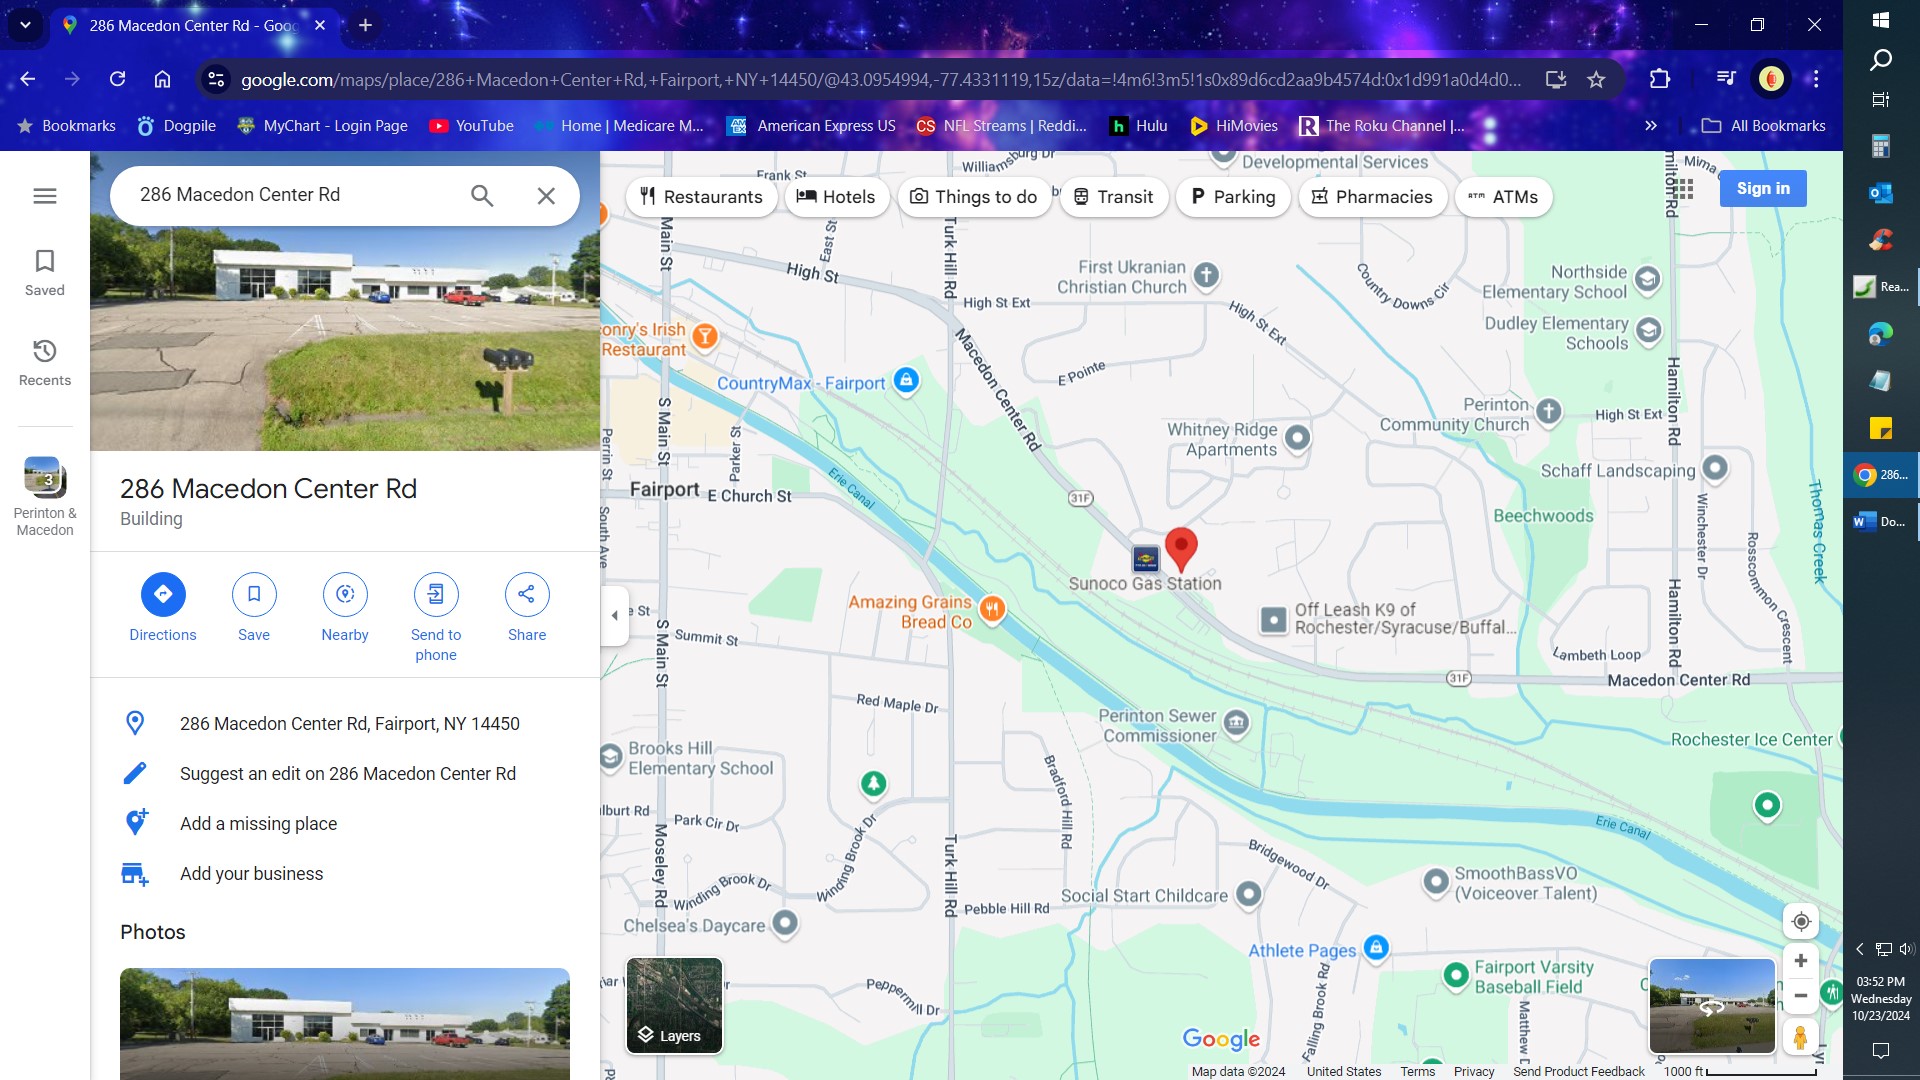
Task: Open Recents in left sidebar
Action: [x=45, y=362]
